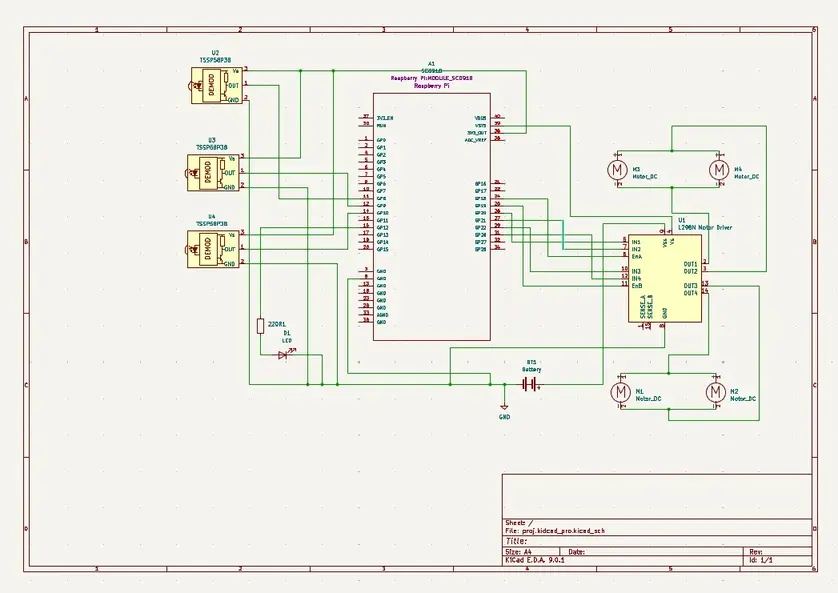The height and width of the screenshot is (593, 838).
Task: Click the 'U3' reference designator
Action: pos(212,141)
